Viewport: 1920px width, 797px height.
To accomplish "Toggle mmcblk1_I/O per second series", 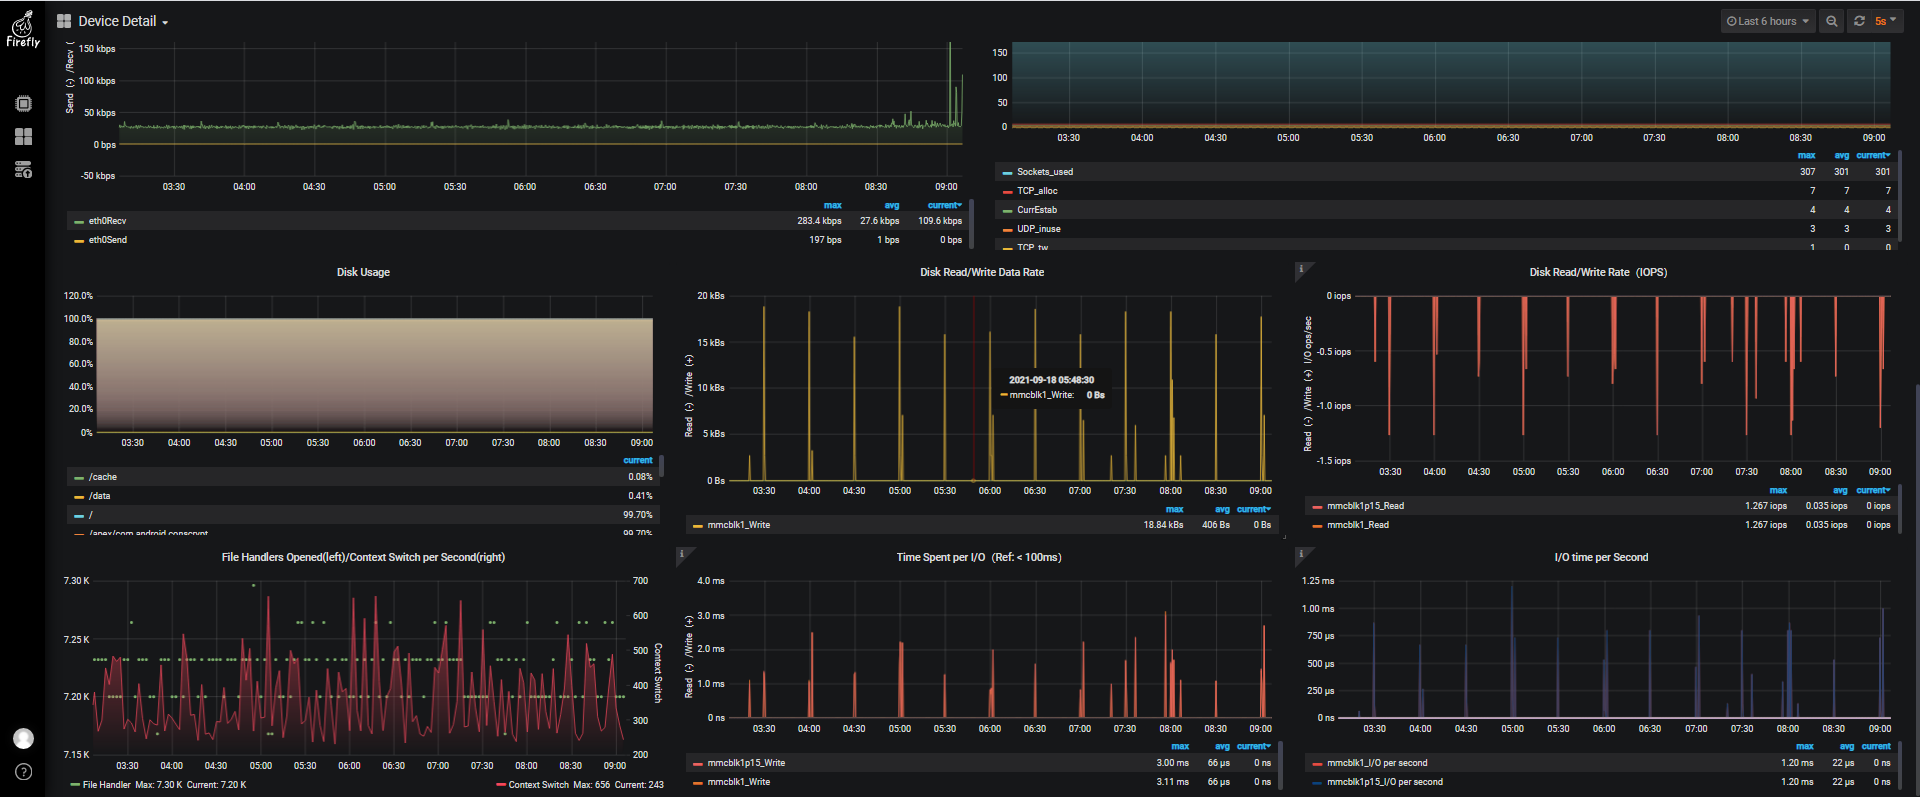I will [1377, 763].
